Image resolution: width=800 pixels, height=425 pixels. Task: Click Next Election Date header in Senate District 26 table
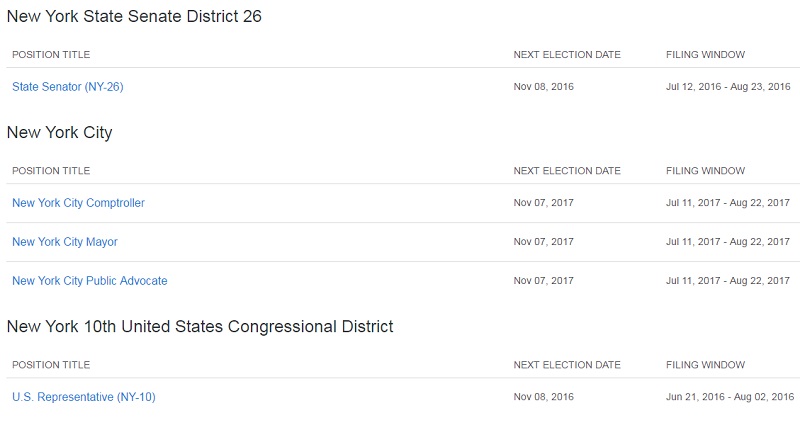click(x=567, y=55)
